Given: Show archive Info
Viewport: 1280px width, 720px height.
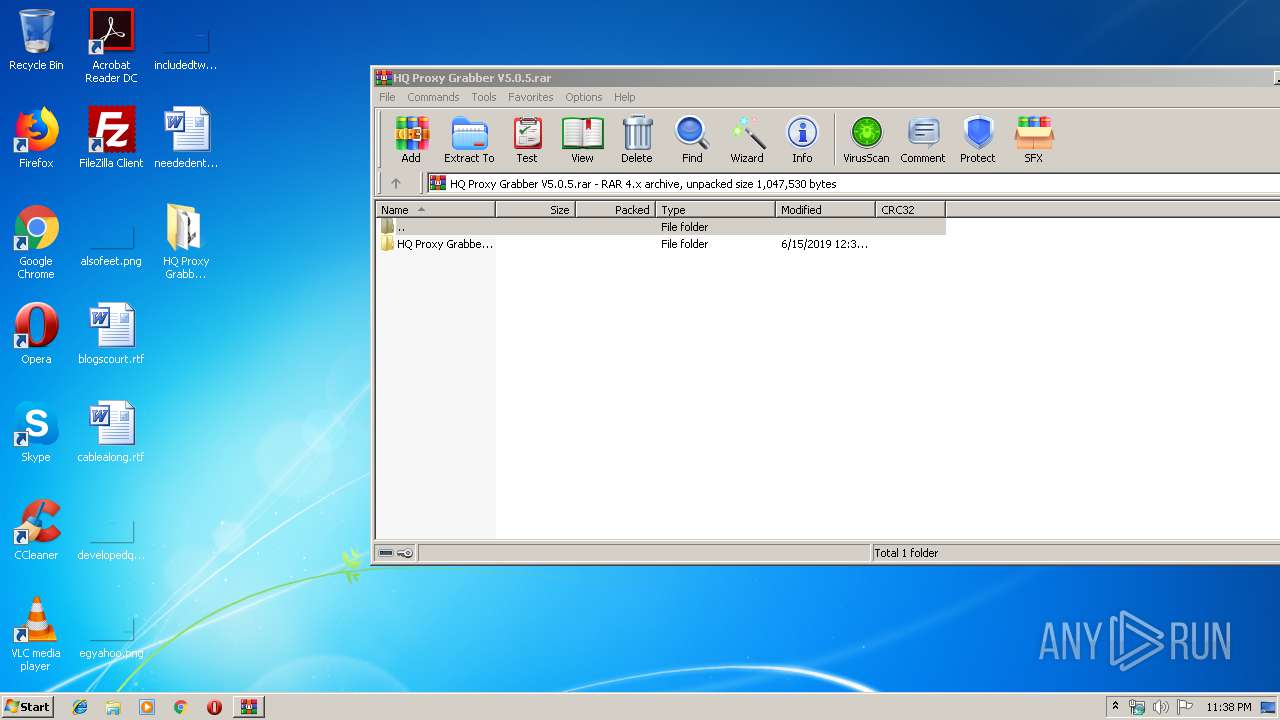Looking at the screenshot, I should click(802, 139).
